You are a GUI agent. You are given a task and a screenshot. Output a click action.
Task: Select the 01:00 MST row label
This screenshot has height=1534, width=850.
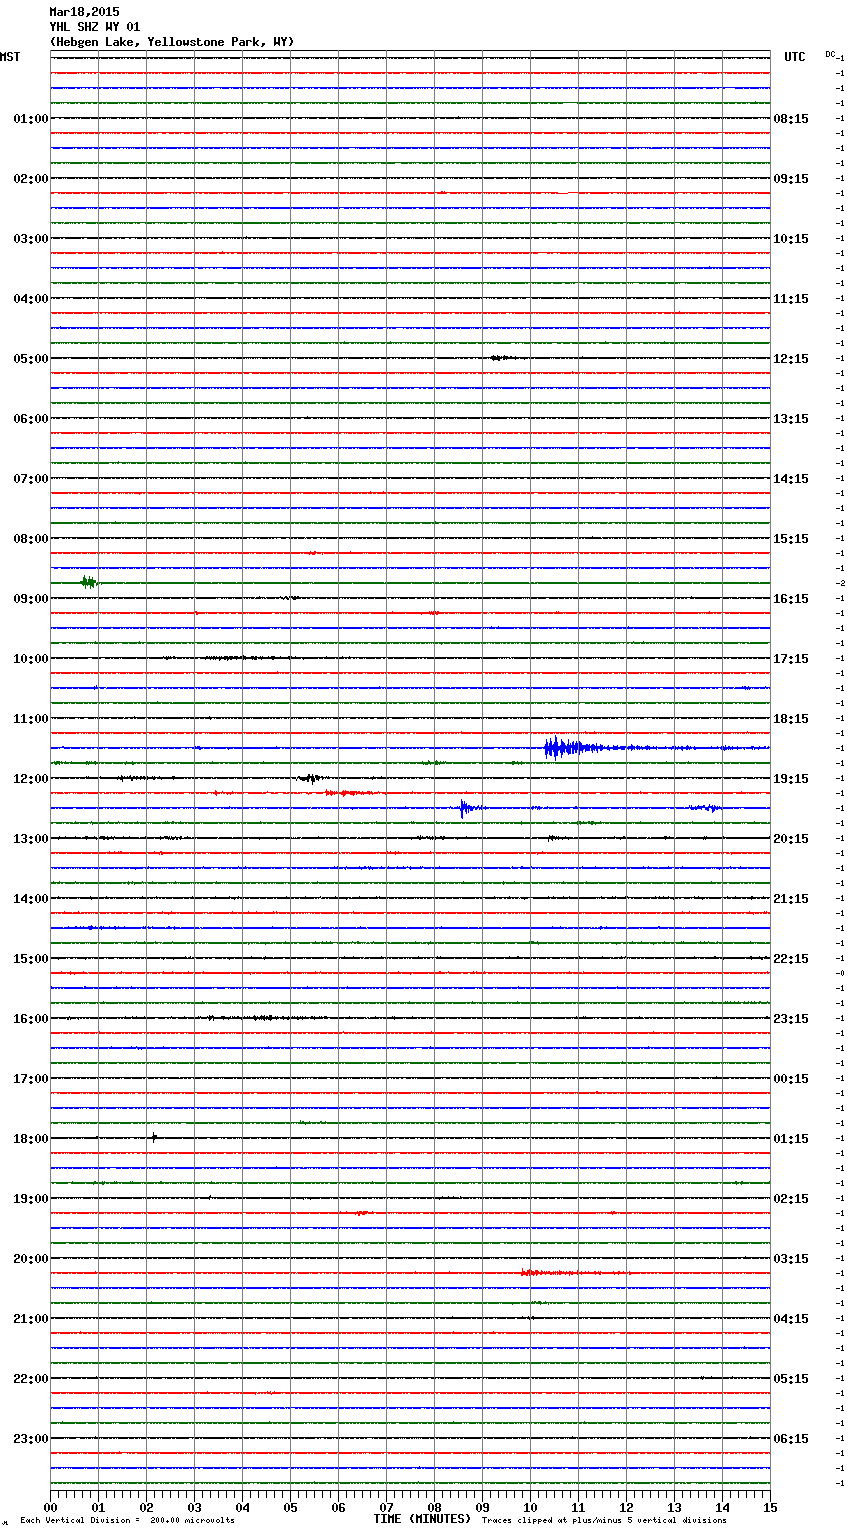(x=31, y=119)
